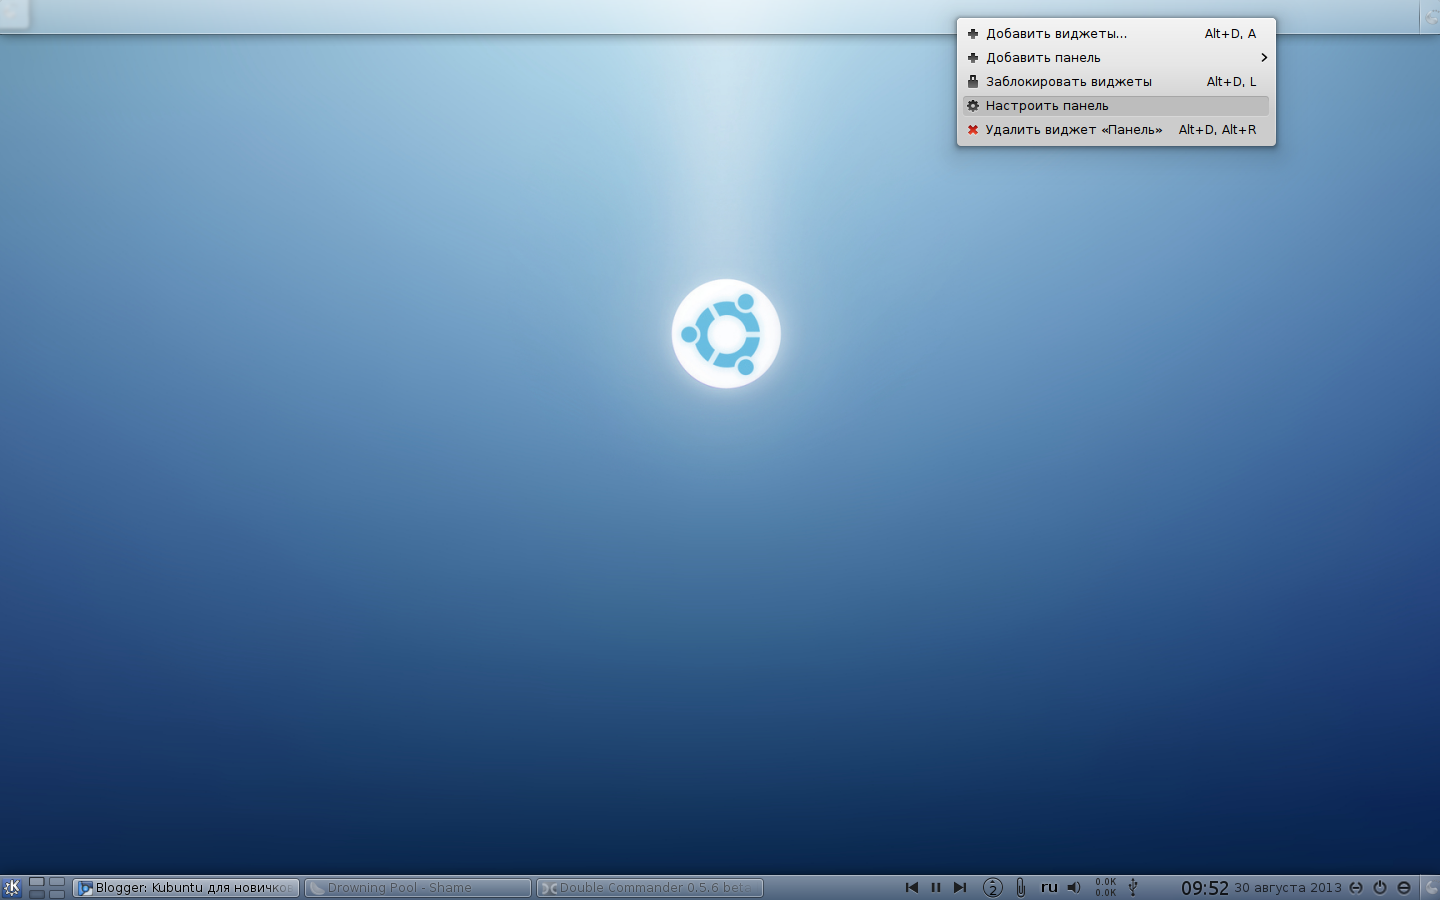Screen dimensions: 1440x900
Task: Switch keyboard layout via ru indicator
Action: [1049, 887]
